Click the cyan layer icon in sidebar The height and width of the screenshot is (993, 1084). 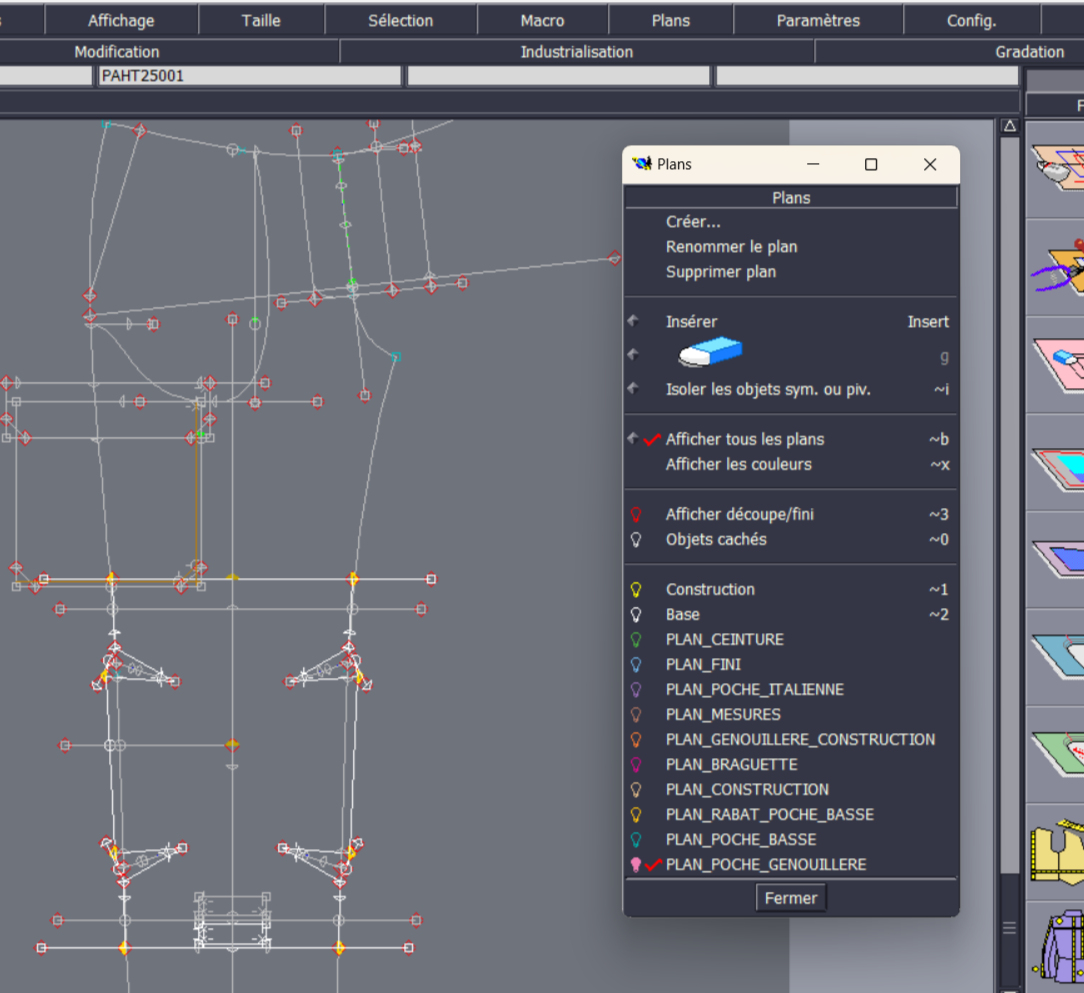[x=1058, y=467]
